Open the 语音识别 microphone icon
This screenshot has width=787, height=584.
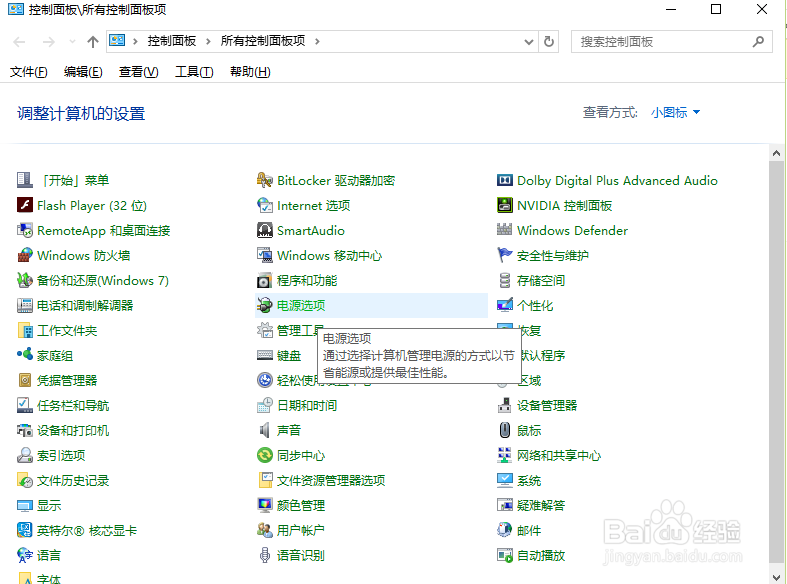(x=265, y=555)
